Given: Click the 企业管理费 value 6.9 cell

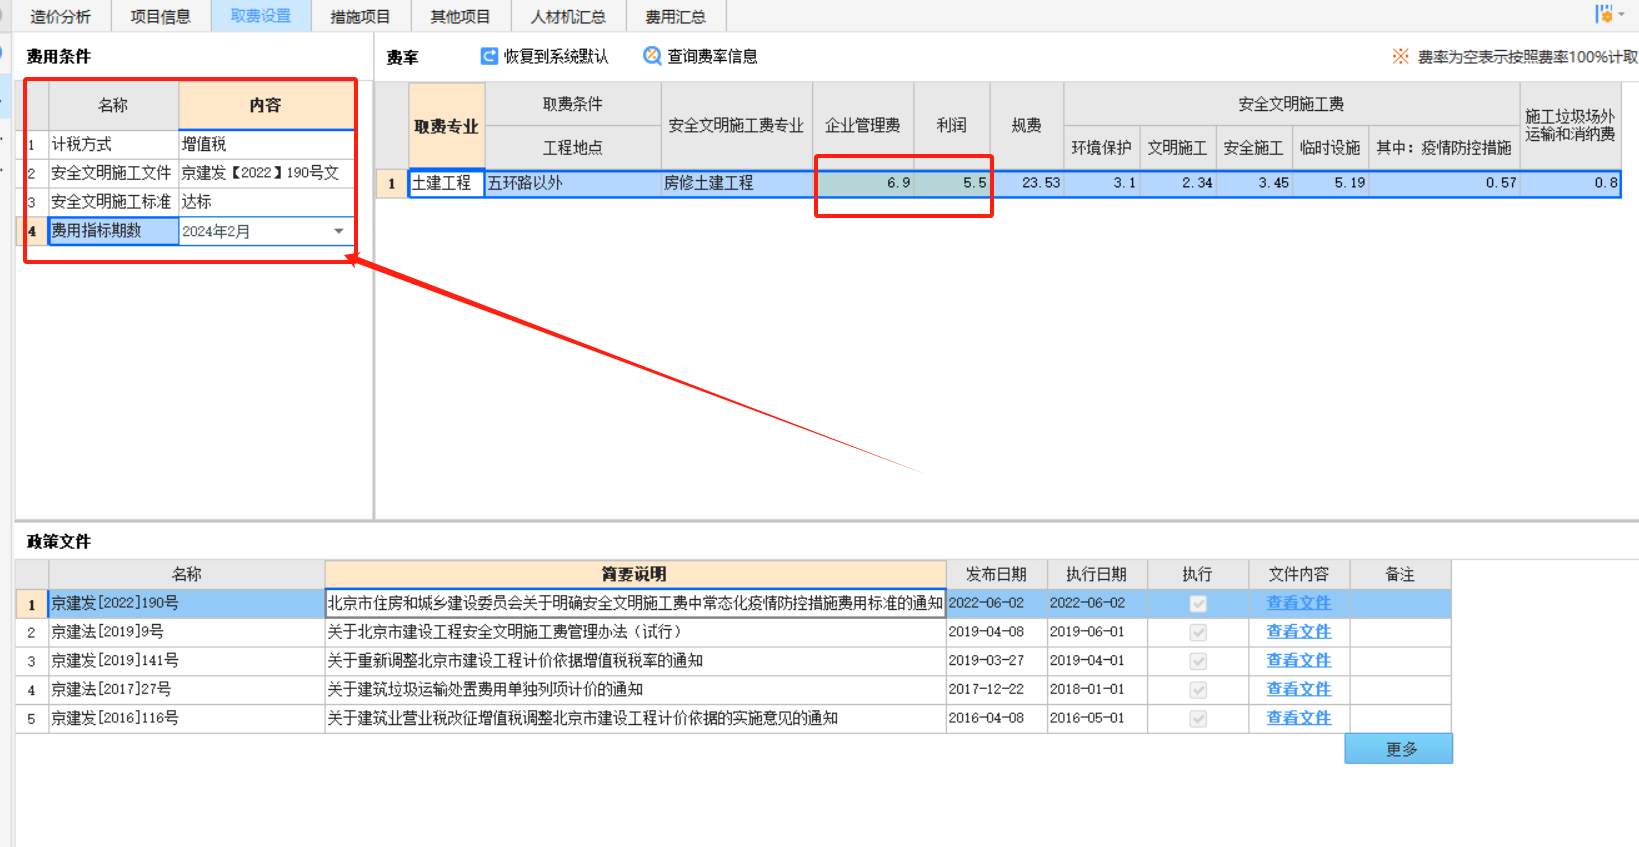Looking at the screenshot, I should pyautogui.click(x=863, y=183).
